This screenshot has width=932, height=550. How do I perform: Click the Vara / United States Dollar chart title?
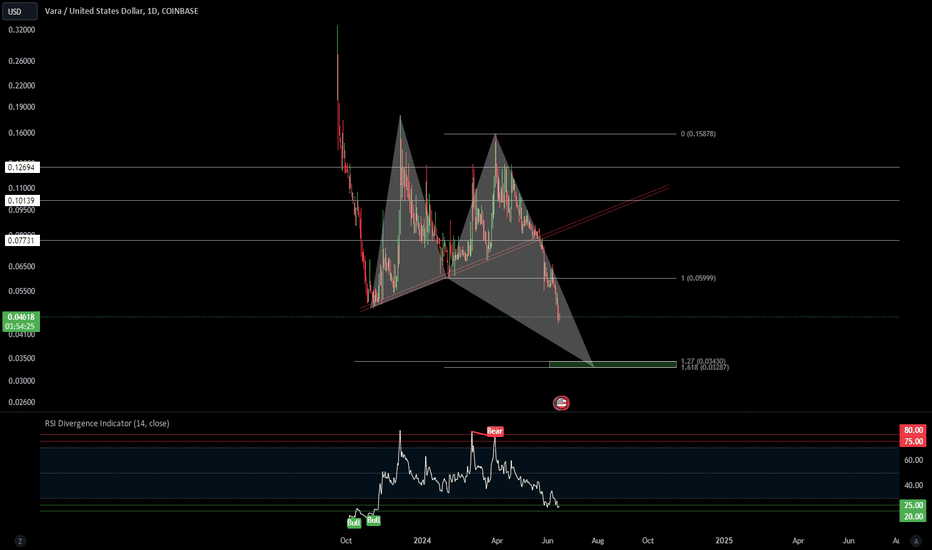coord(121,11)
